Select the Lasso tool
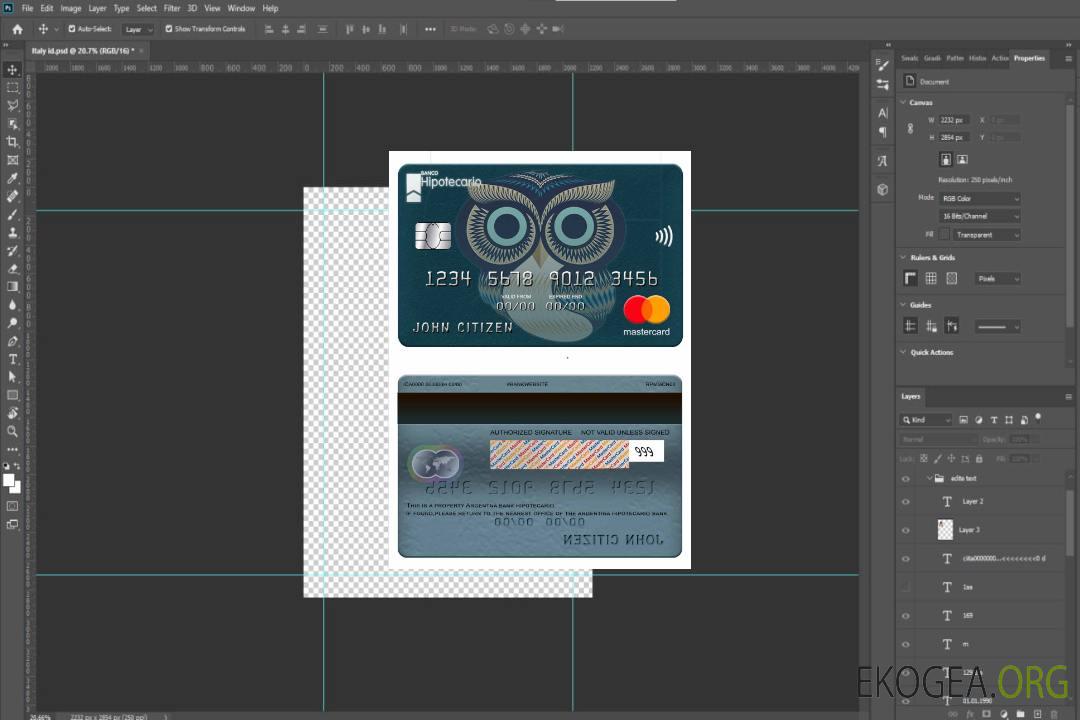The height and width of the screenshot is (720, 1080). pyautogui.click(x=12, y=105)
